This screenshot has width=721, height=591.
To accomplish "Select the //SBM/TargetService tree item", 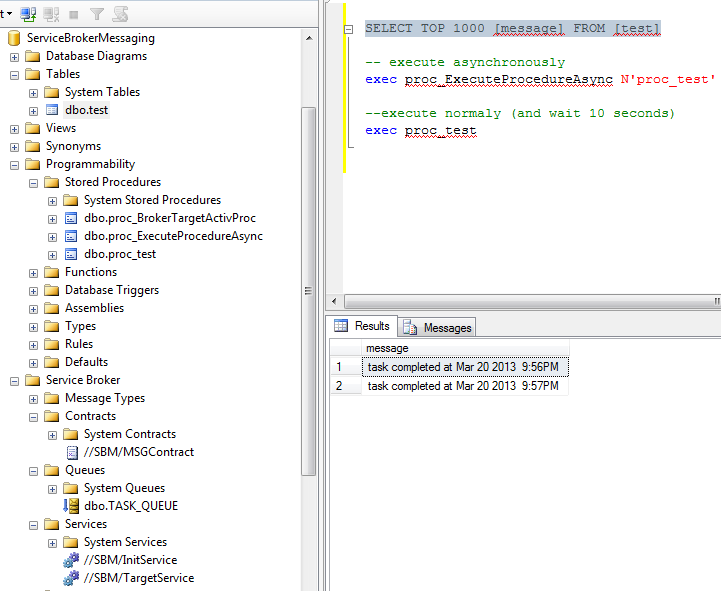I will [x=139, y=578].
